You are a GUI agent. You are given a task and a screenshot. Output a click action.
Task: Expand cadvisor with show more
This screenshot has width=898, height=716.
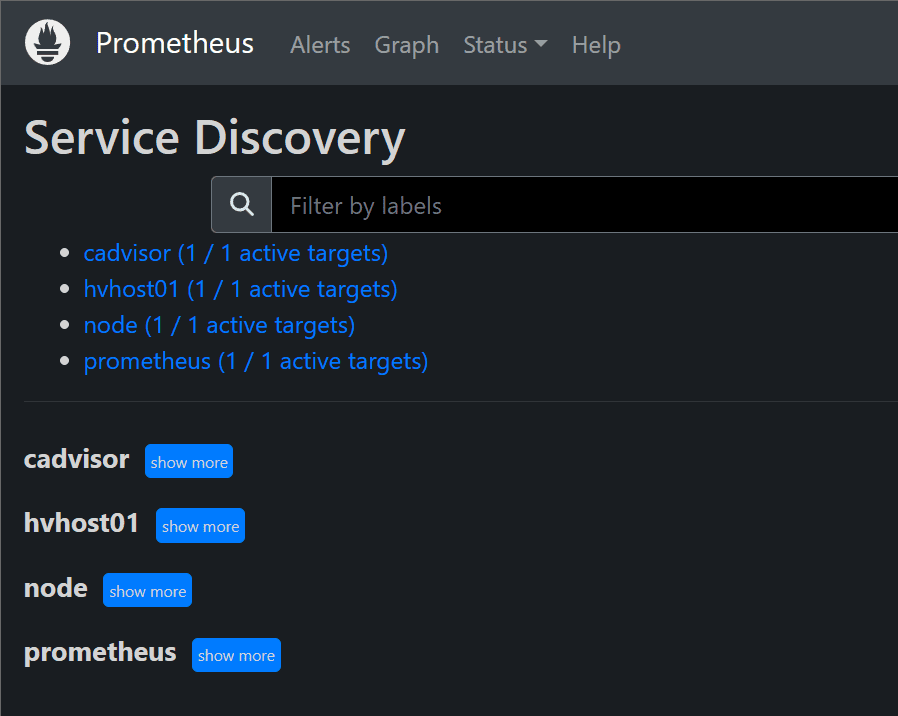click(189, 462)
